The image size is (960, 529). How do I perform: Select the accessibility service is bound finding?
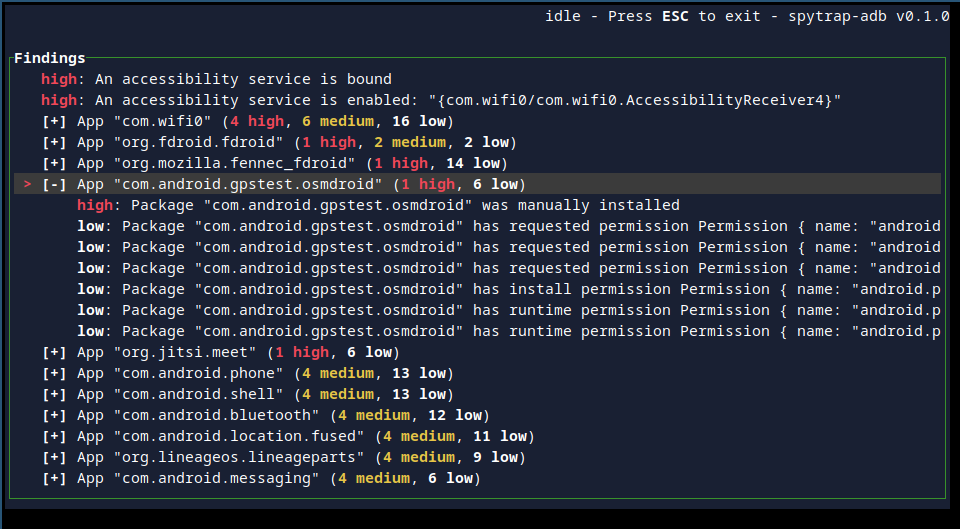tap(216, 80)
